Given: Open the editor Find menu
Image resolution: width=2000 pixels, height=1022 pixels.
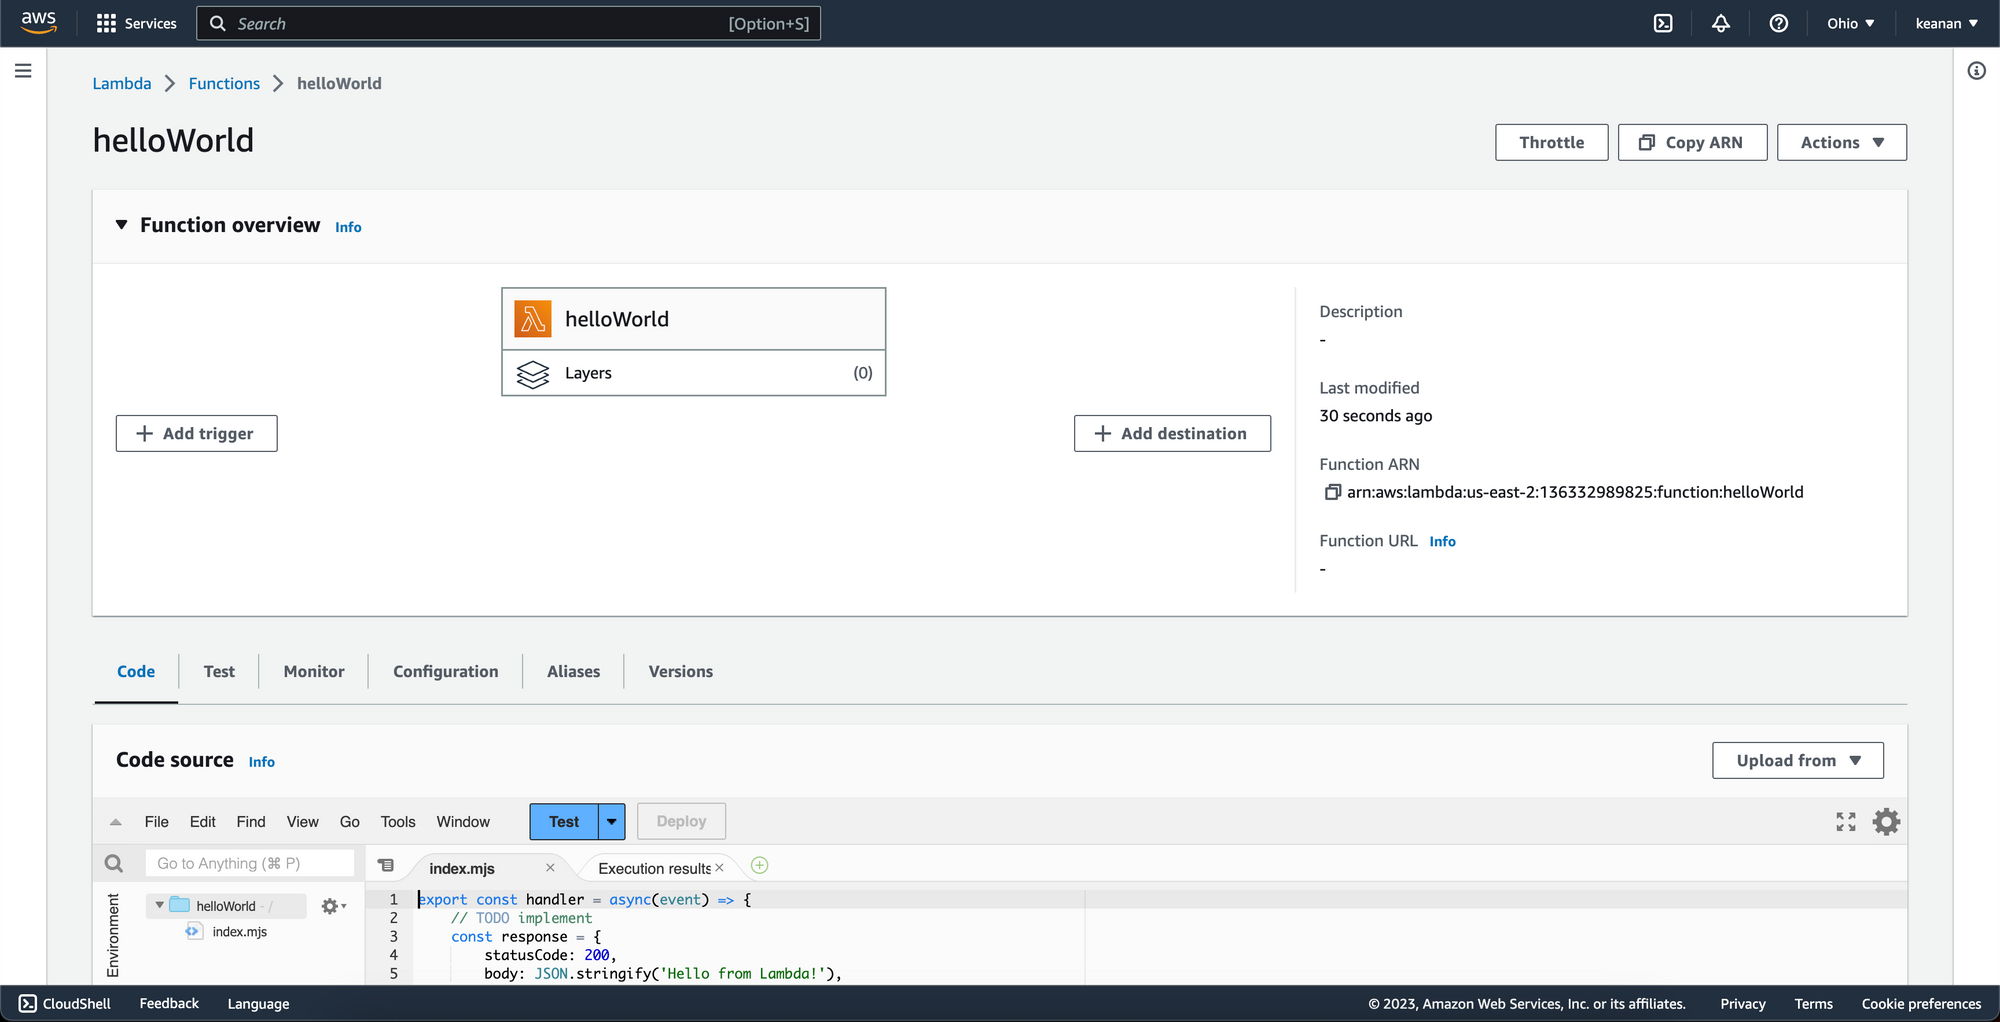Looking at the screenshot, I should [x=251, y=822].
